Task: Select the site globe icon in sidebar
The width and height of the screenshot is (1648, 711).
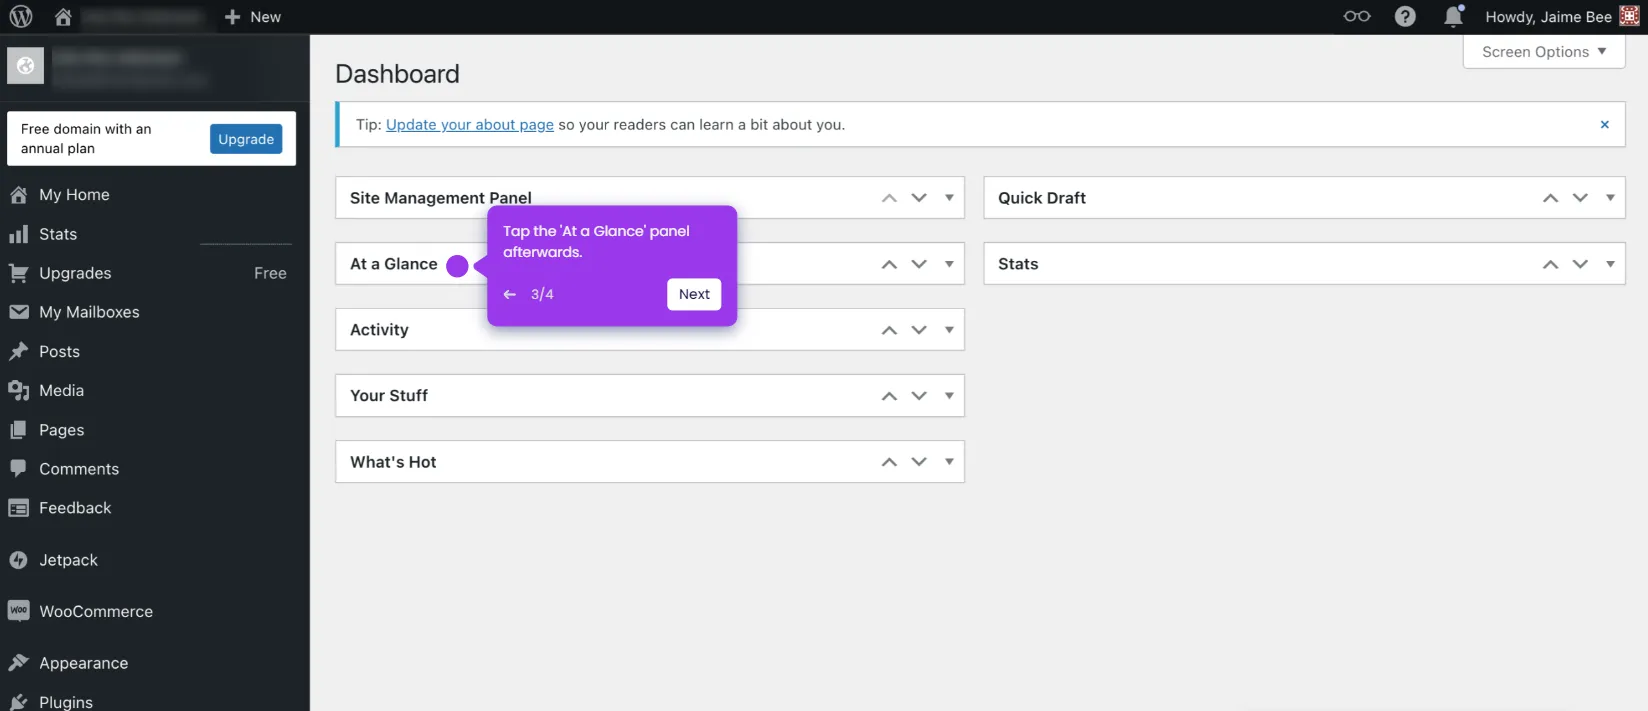Action: (26, 66)
